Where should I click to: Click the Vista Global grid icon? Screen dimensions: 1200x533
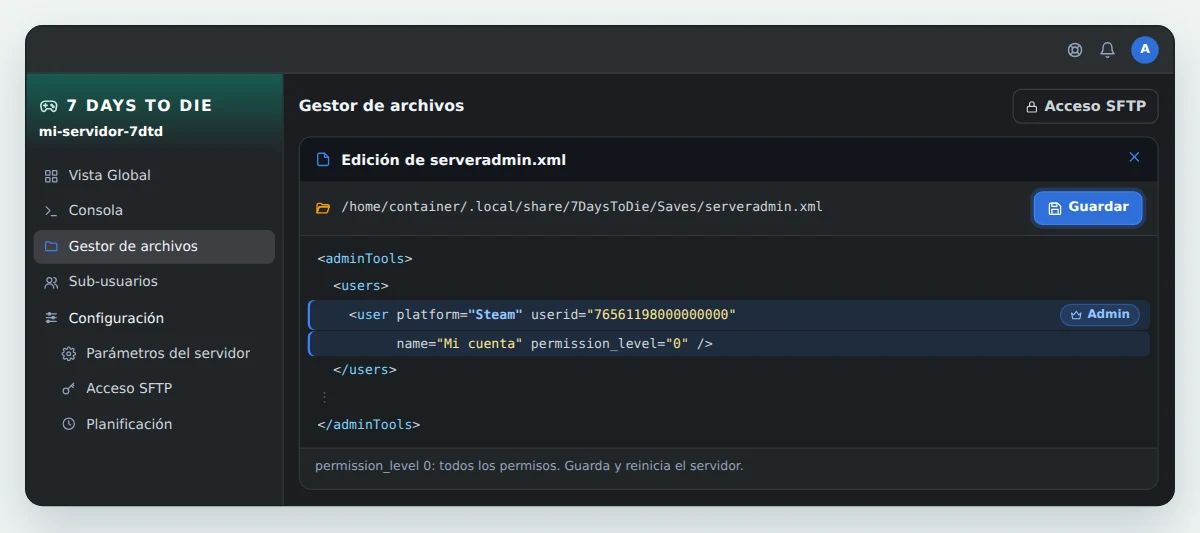[x=51, y=176]
